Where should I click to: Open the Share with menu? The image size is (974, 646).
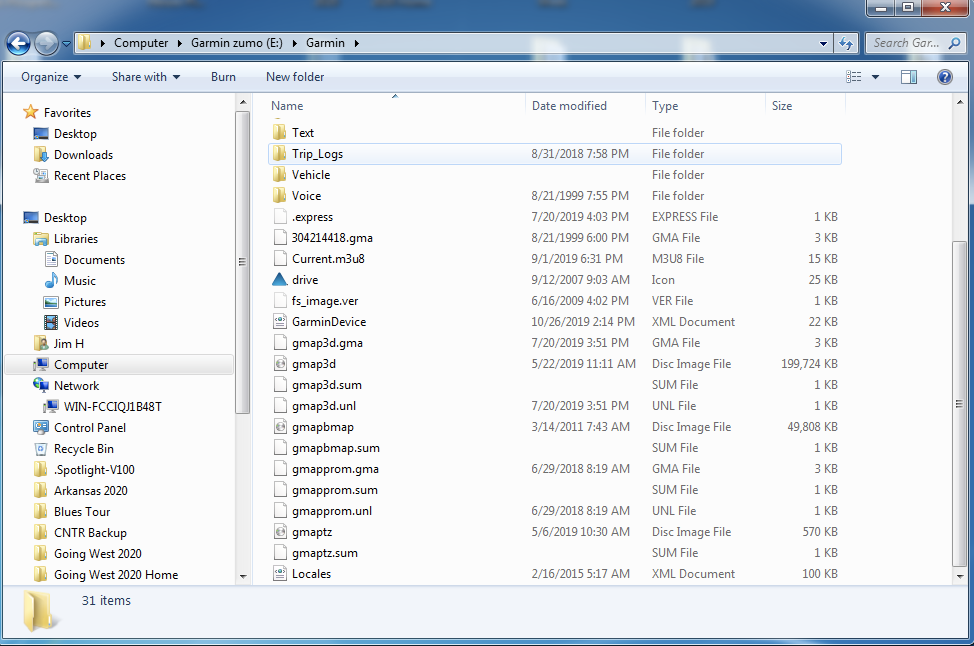[x=146, y=77]
